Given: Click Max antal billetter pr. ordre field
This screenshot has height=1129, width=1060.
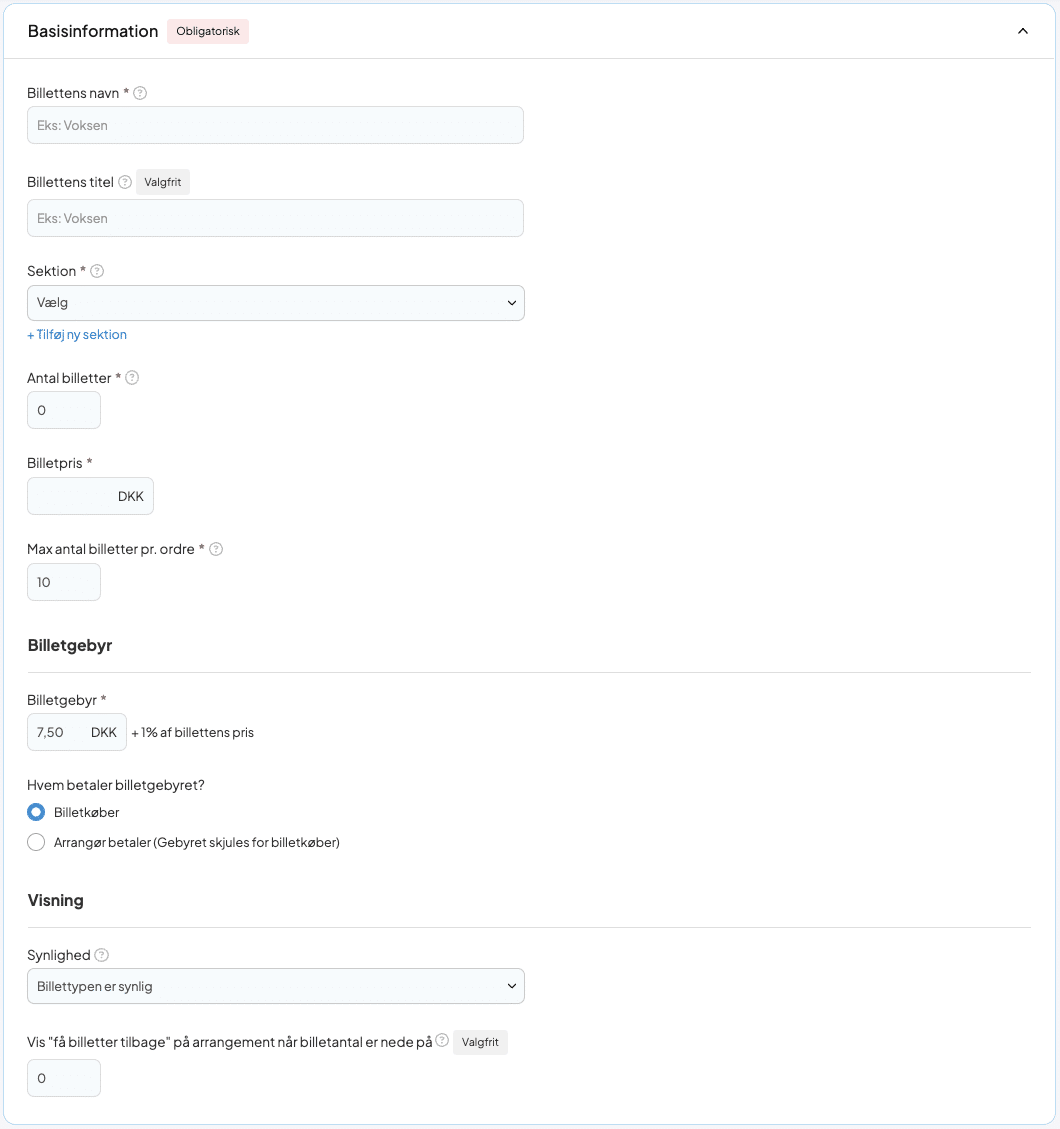Looking at the screenshot, I should point(64,582).
